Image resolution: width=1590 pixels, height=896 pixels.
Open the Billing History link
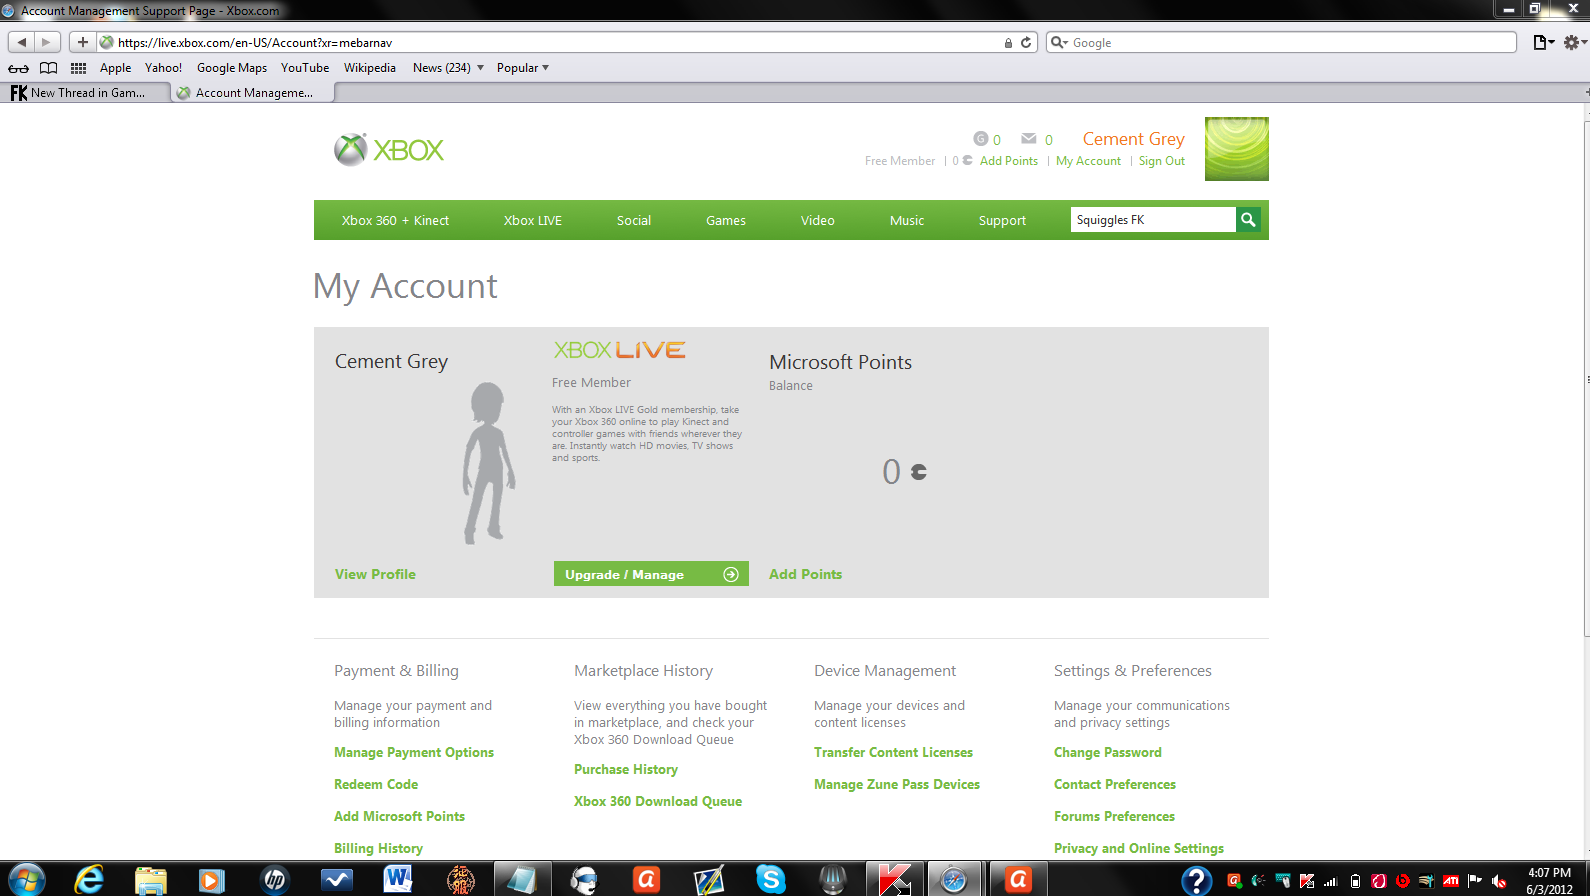click(378, 849)
